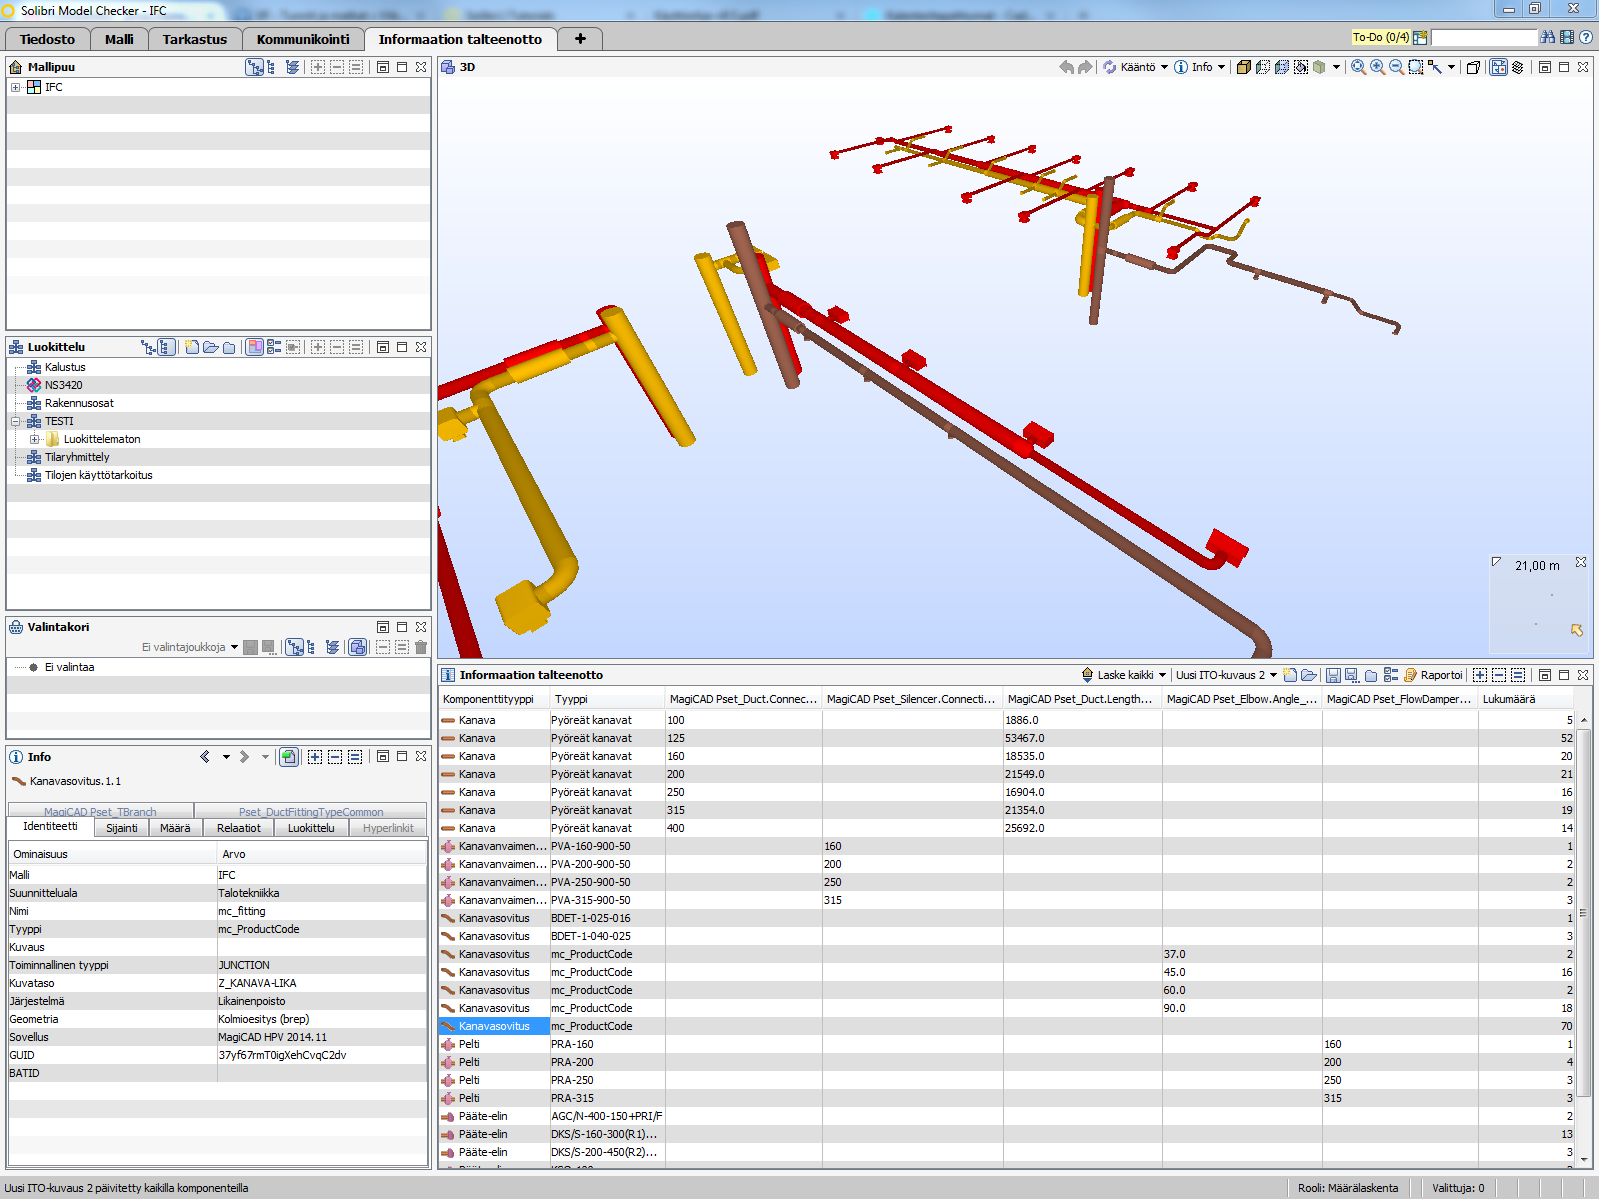
Task: Click expand-all icon in Mallipuu panel toolbar
Action: (x=317, y=67)
